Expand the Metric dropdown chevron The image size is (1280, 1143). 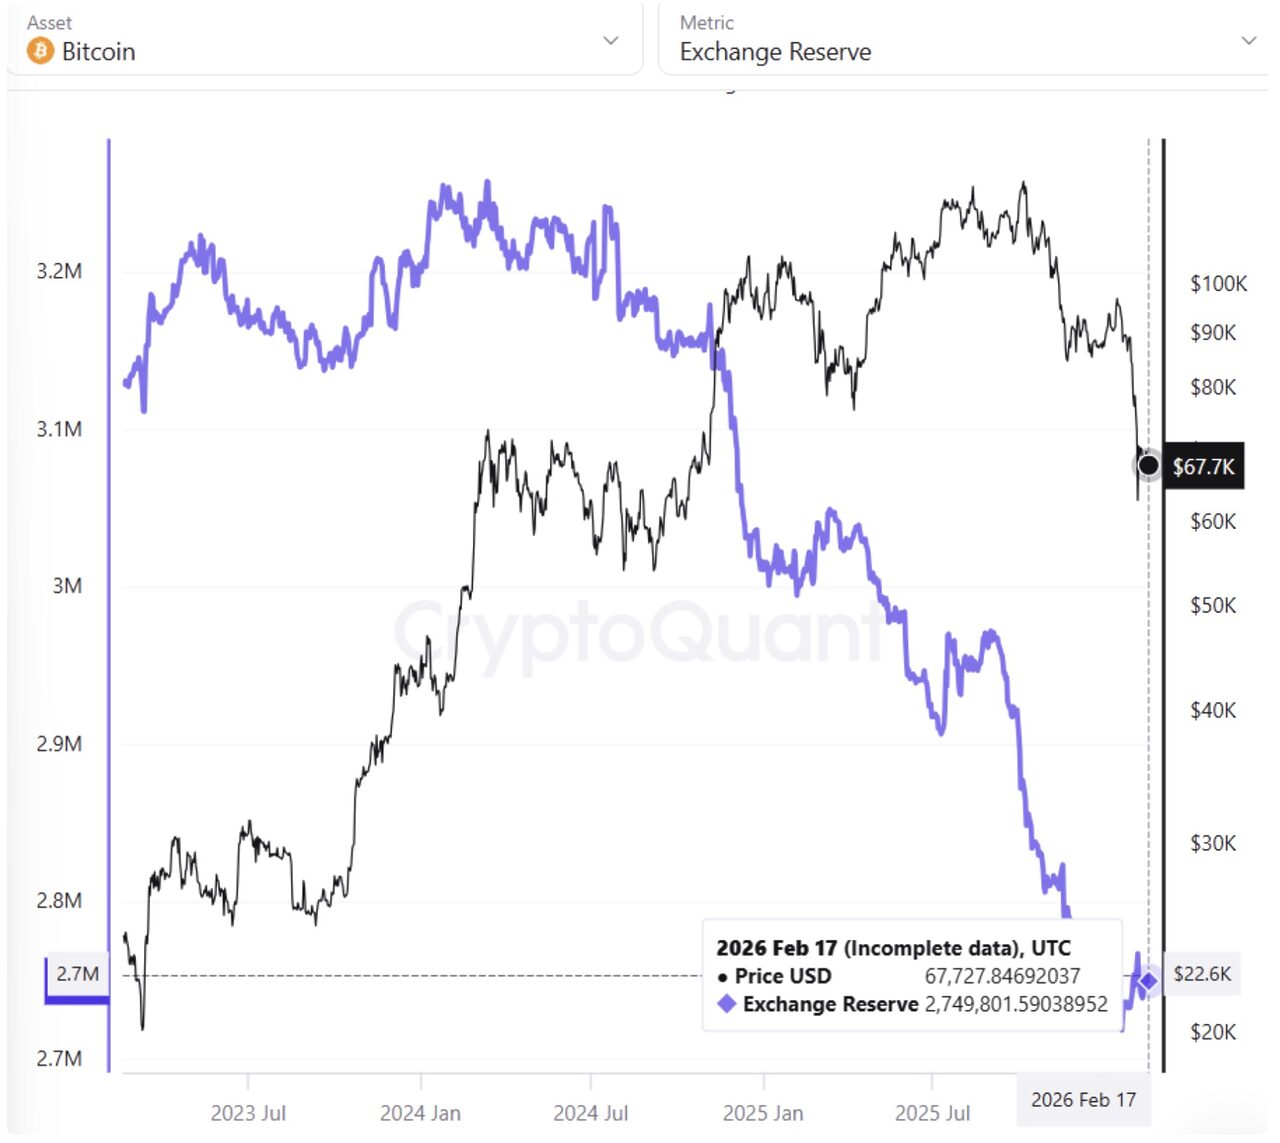coord(1248,41)
